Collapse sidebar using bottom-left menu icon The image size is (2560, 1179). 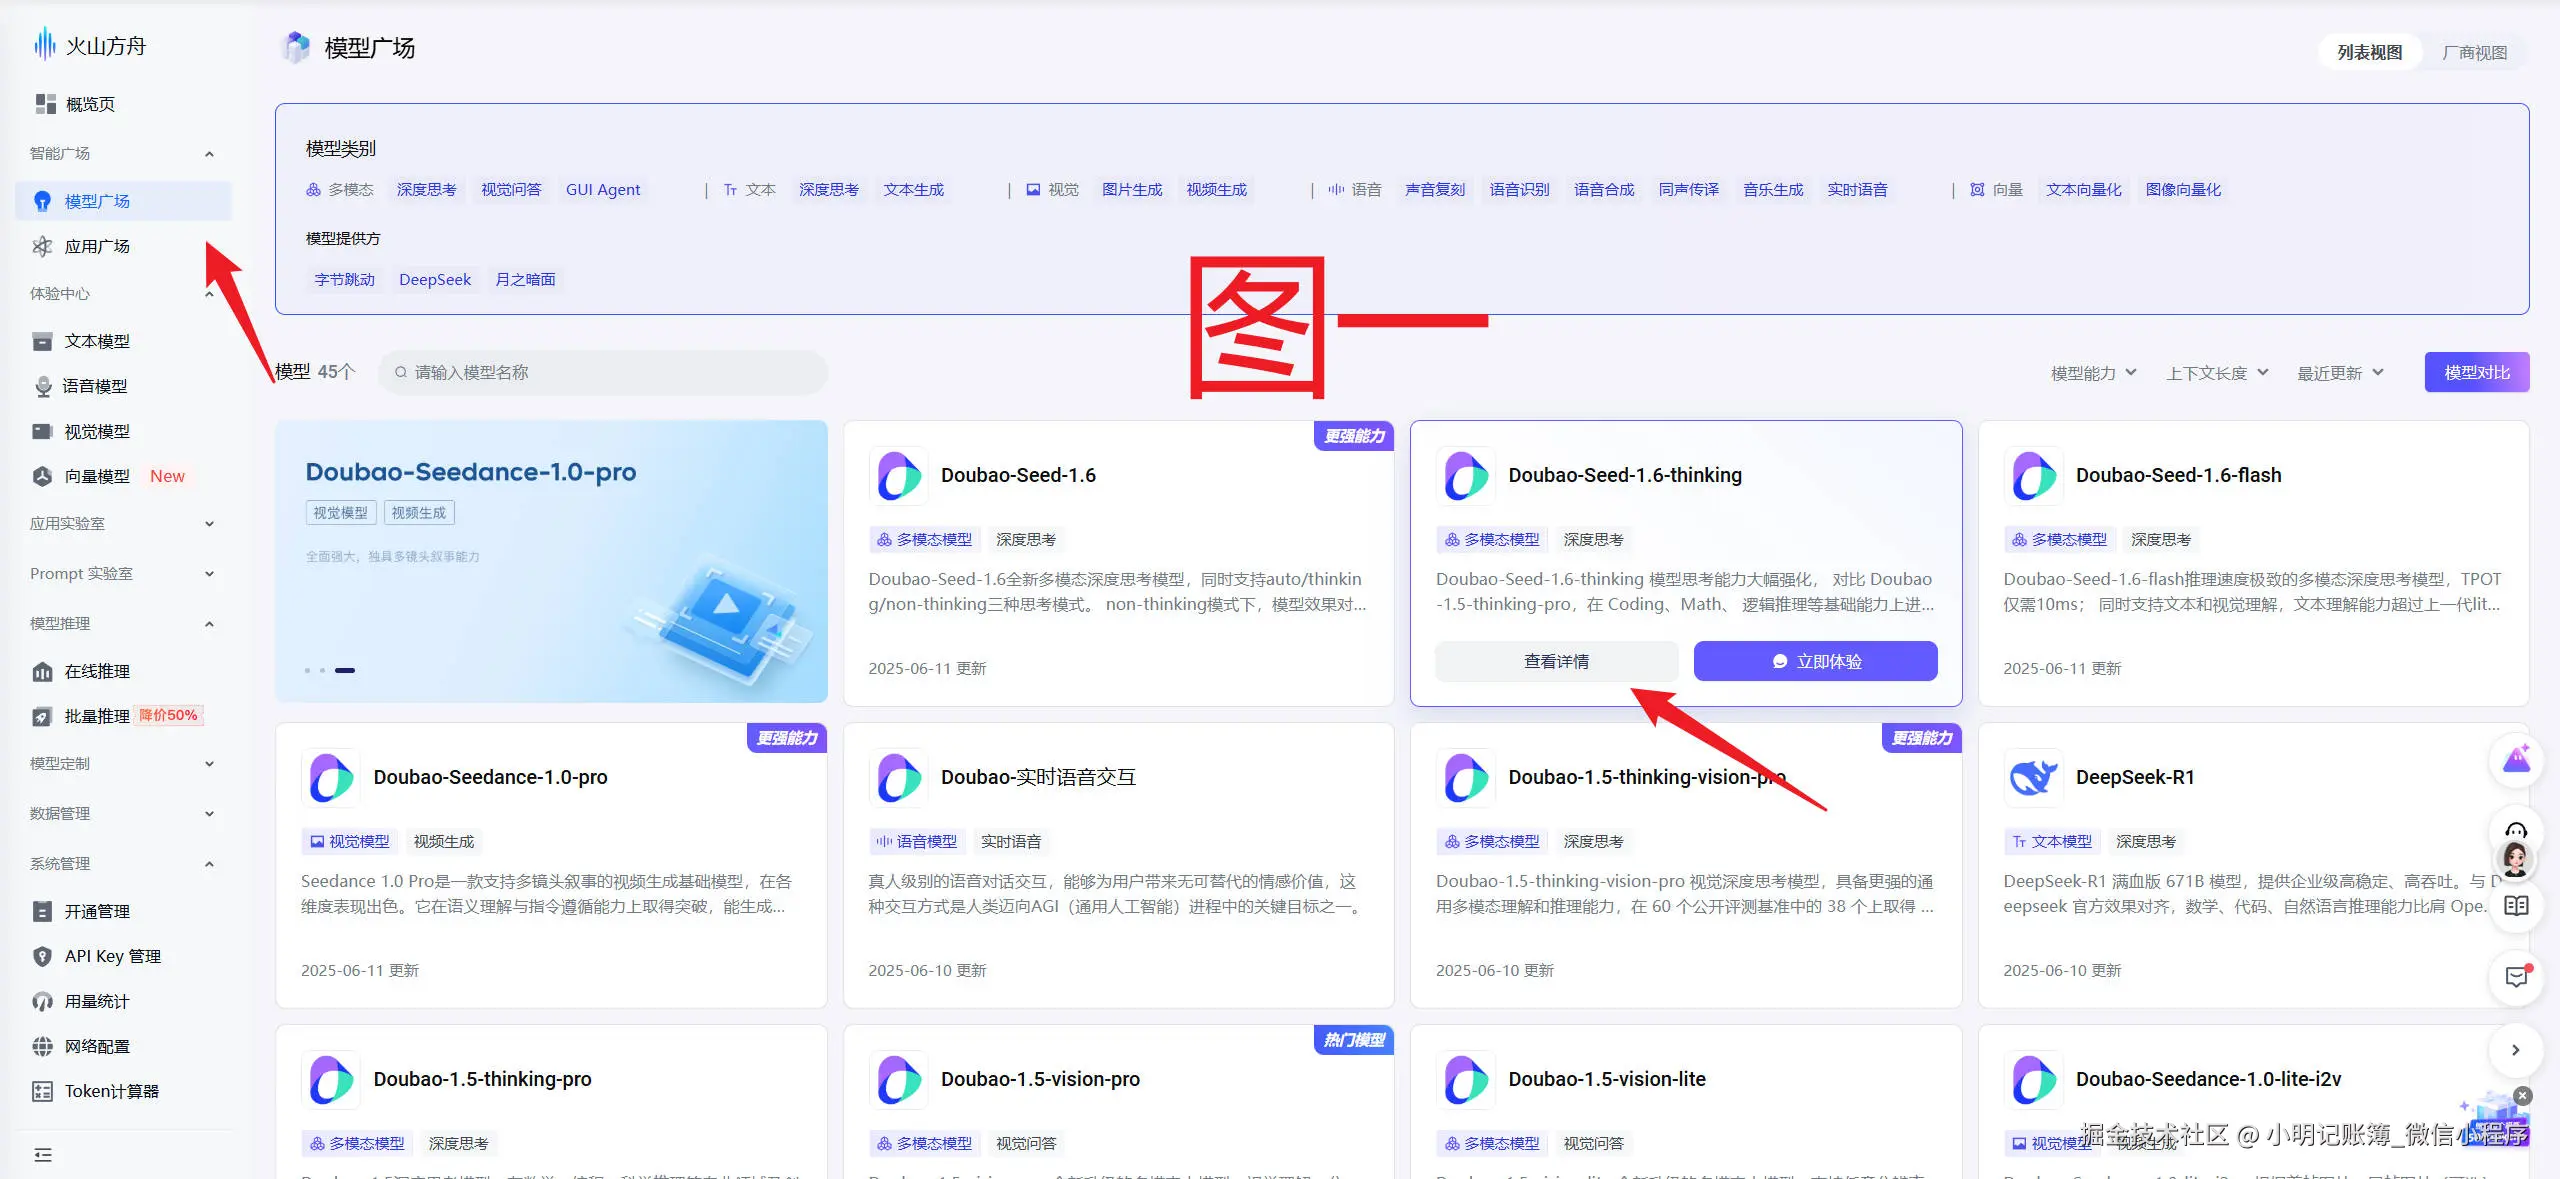[43, 1155]
